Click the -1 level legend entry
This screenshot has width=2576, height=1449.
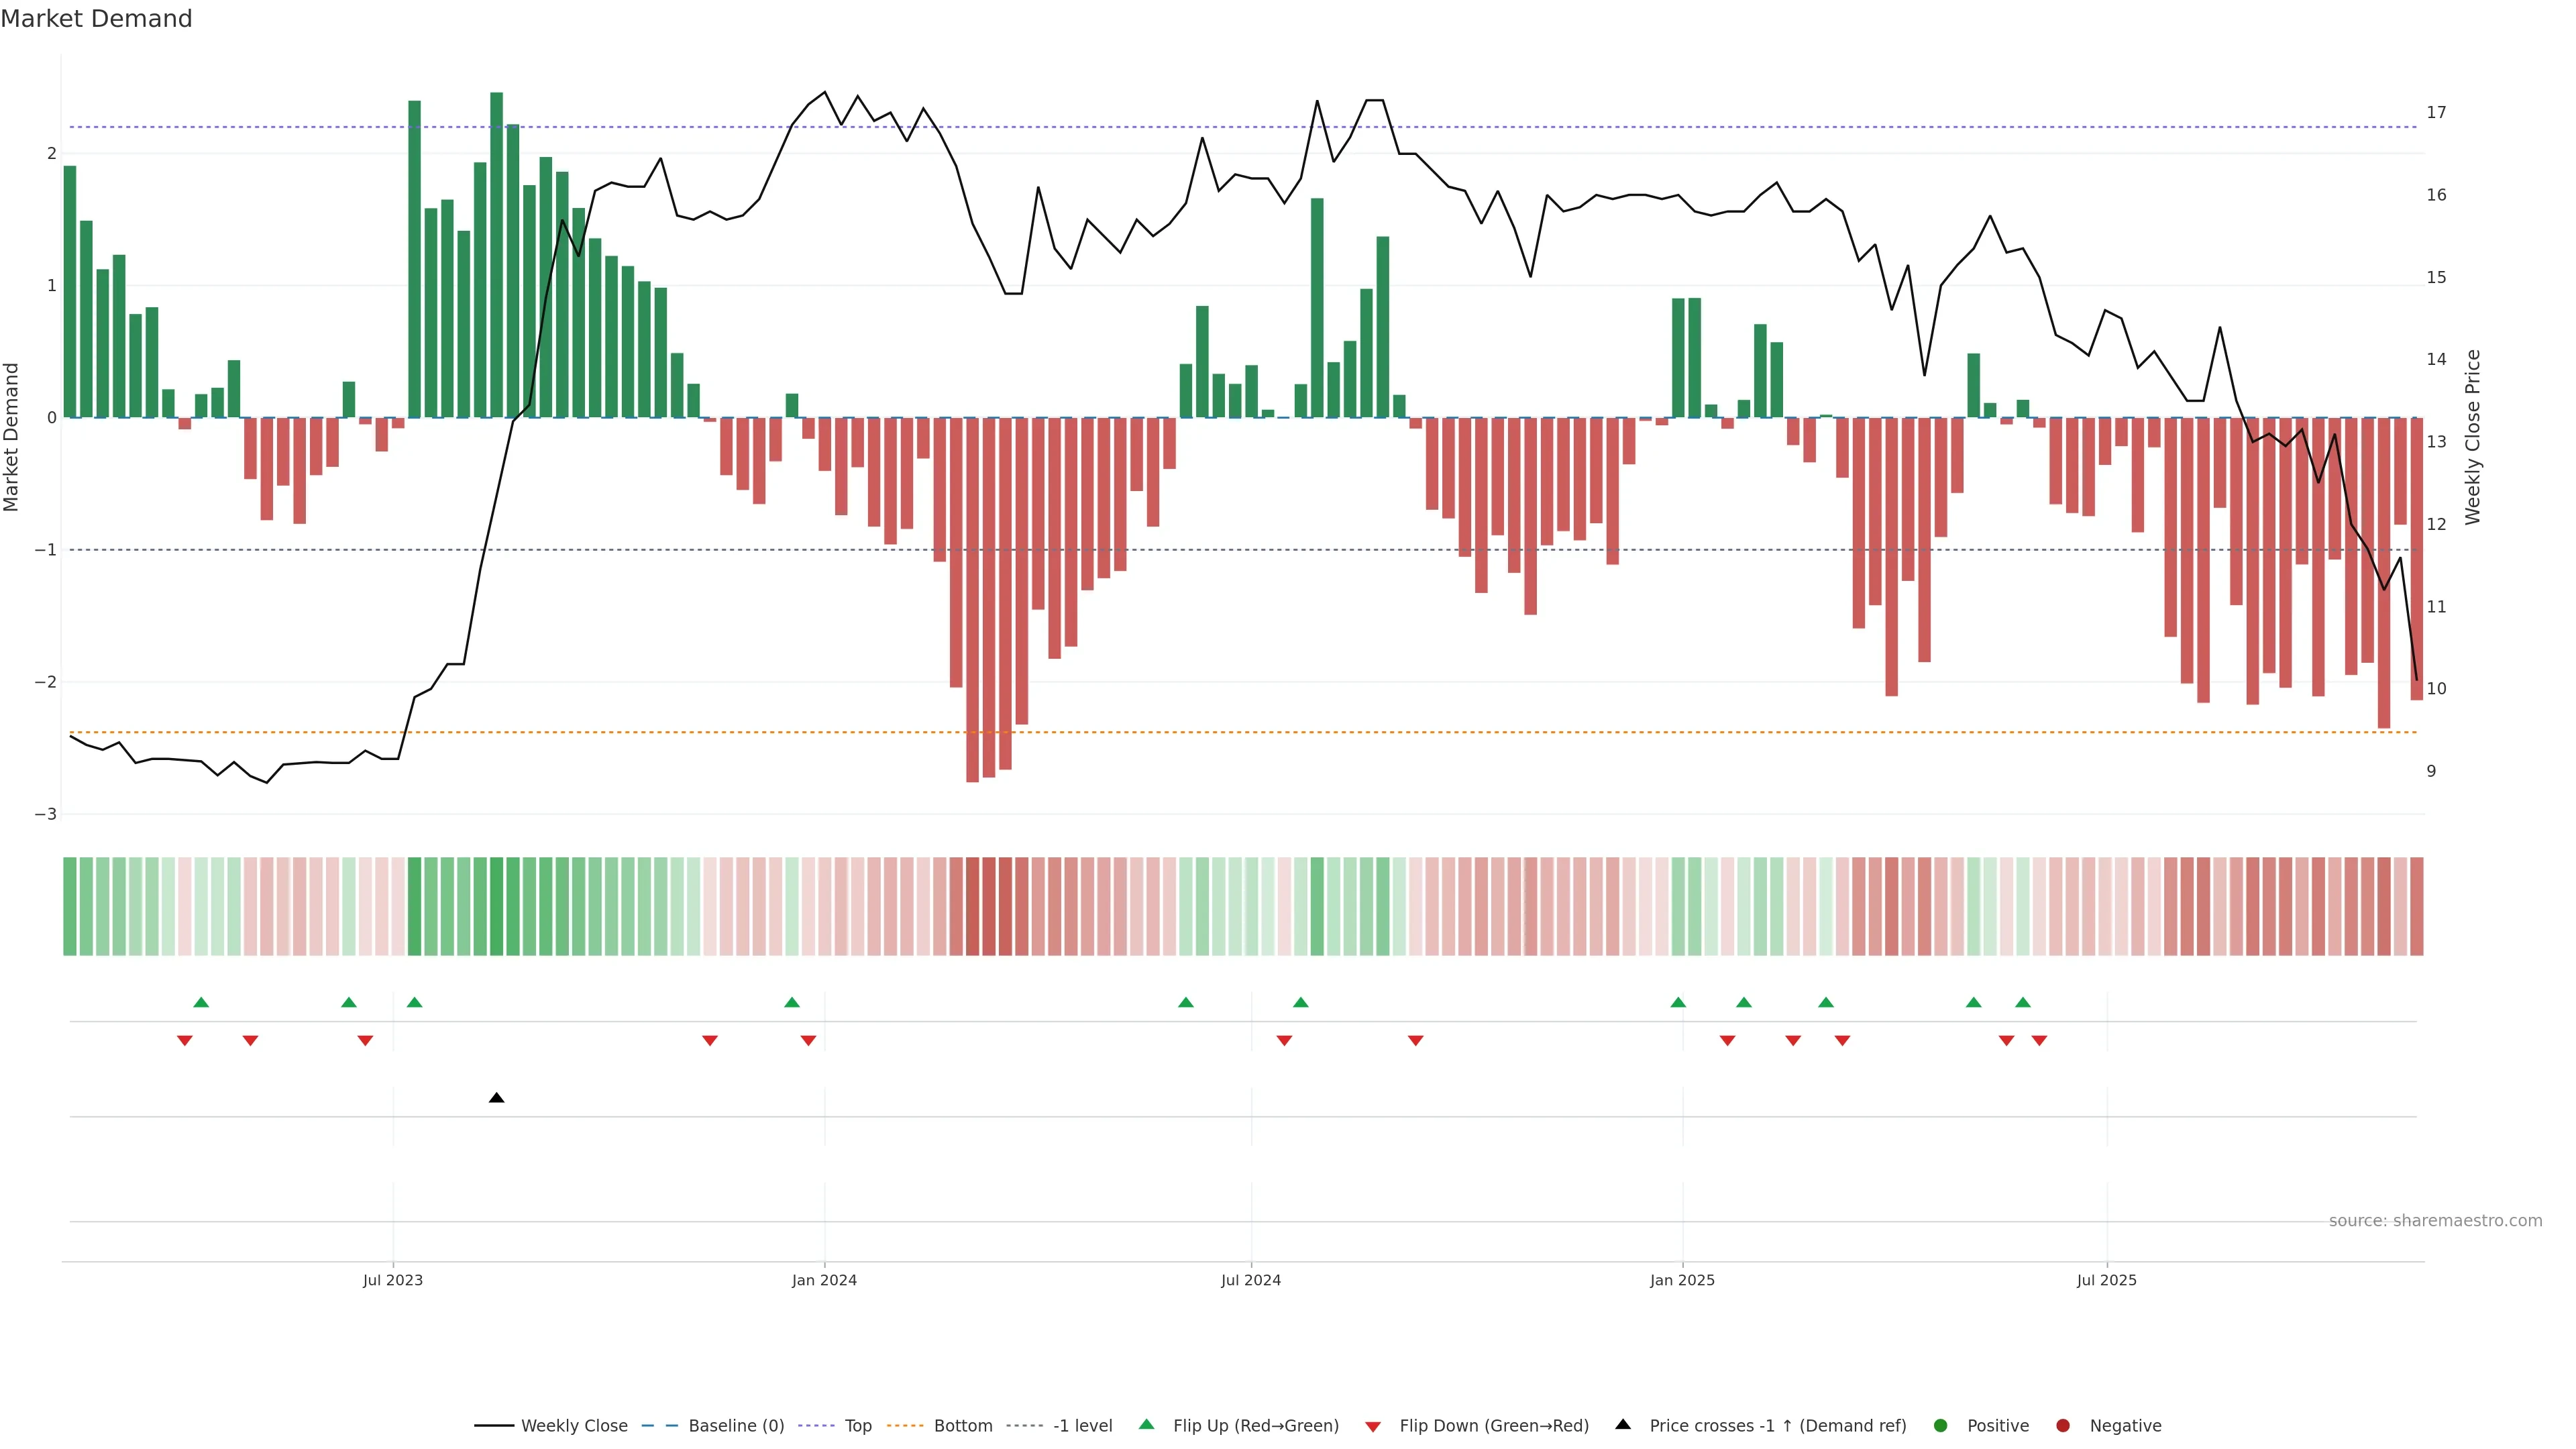[x=1082, y=1426]
